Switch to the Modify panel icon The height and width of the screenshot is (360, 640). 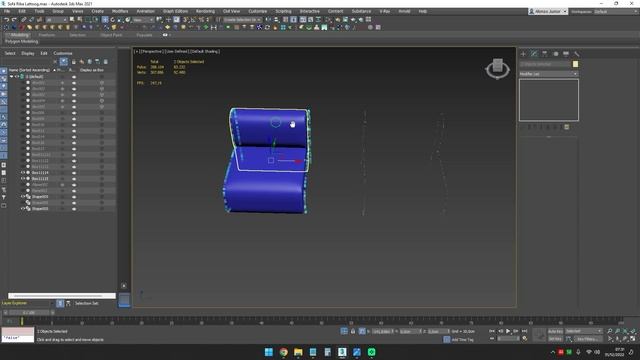pos(534,53)
